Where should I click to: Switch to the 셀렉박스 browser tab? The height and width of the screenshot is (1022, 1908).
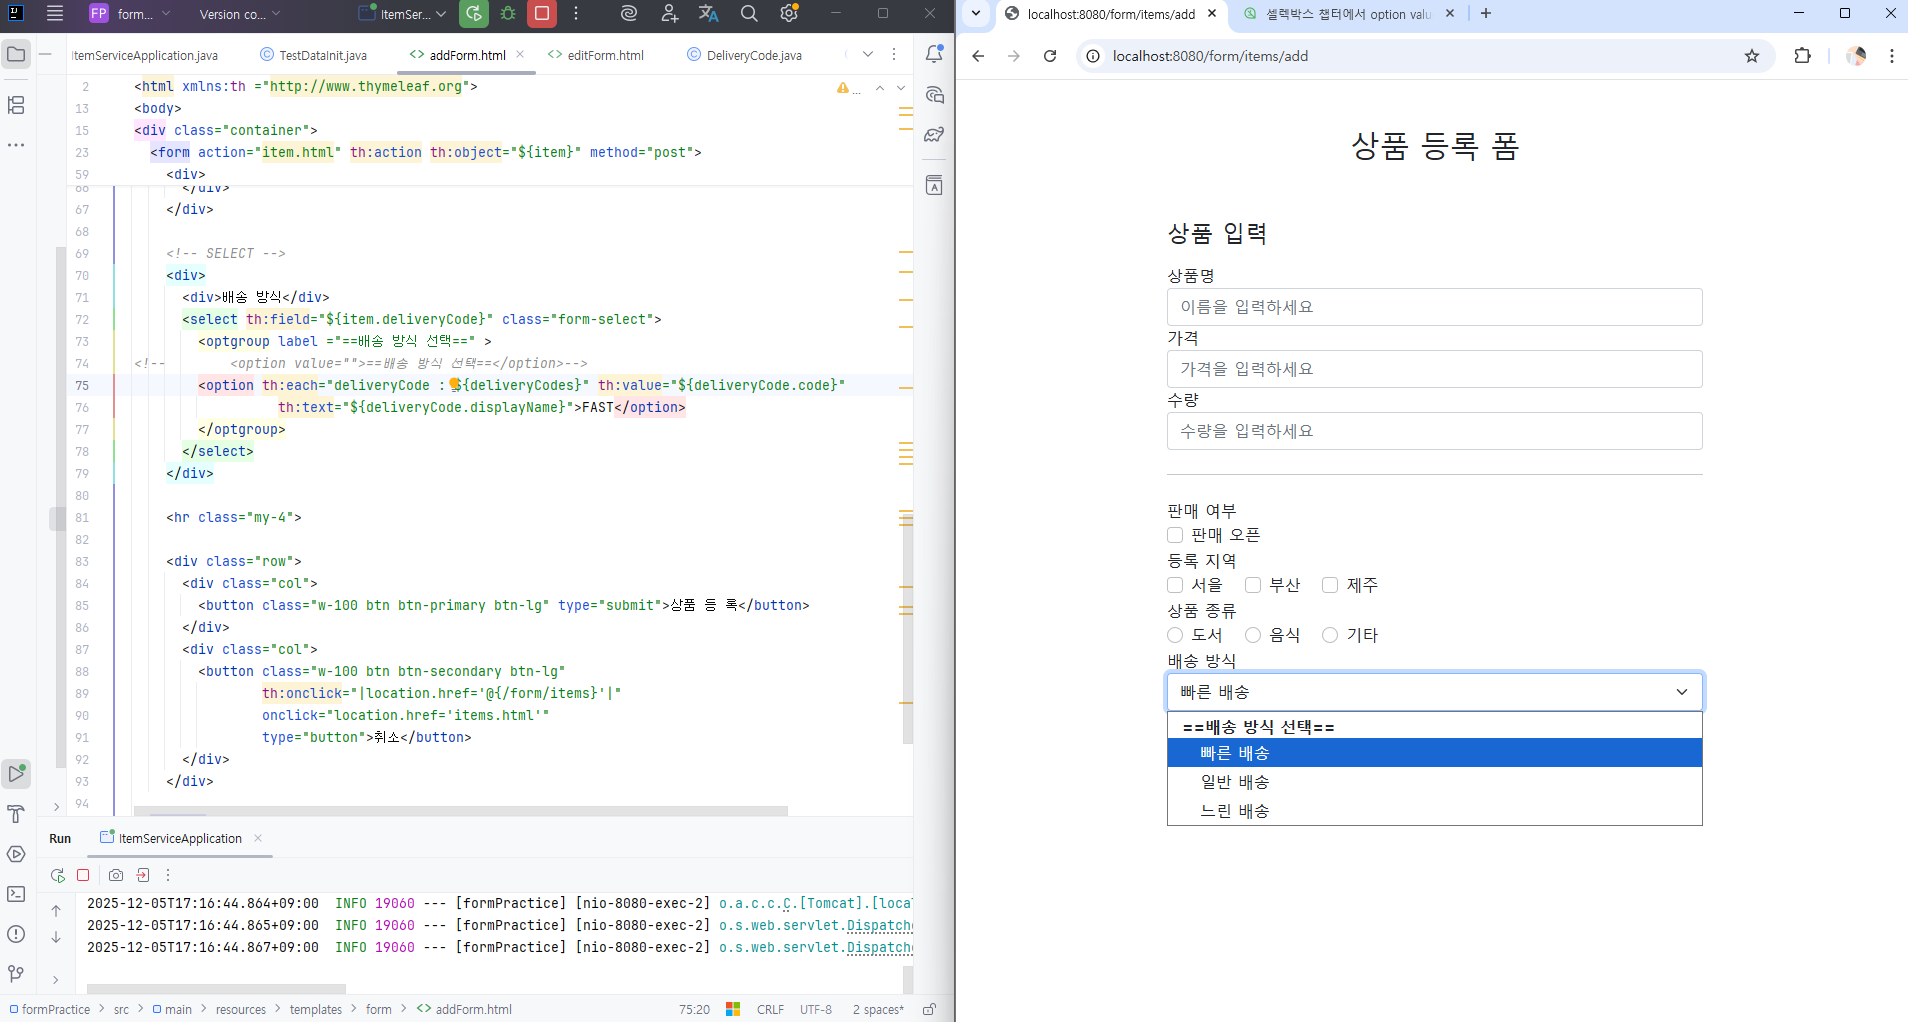pyautogui.click(x=1347, y=14)
